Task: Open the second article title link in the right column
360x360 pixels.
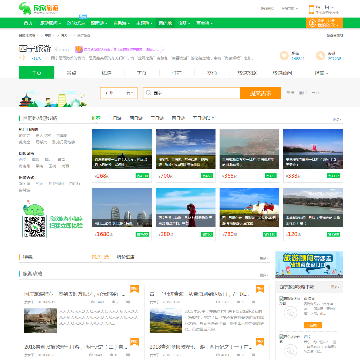Action: (x=199, y=294)
